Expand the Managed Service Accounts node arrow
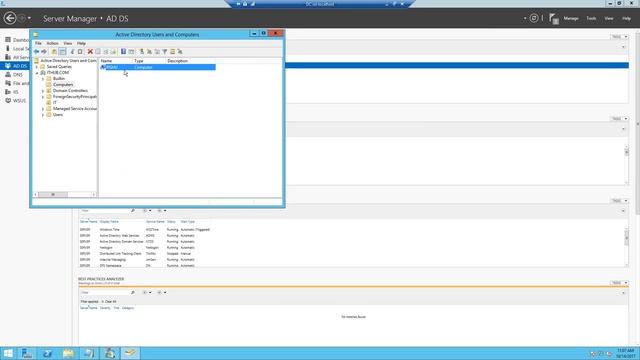The height and width of the screenshot is (360, 640). (x=43, y=109)
